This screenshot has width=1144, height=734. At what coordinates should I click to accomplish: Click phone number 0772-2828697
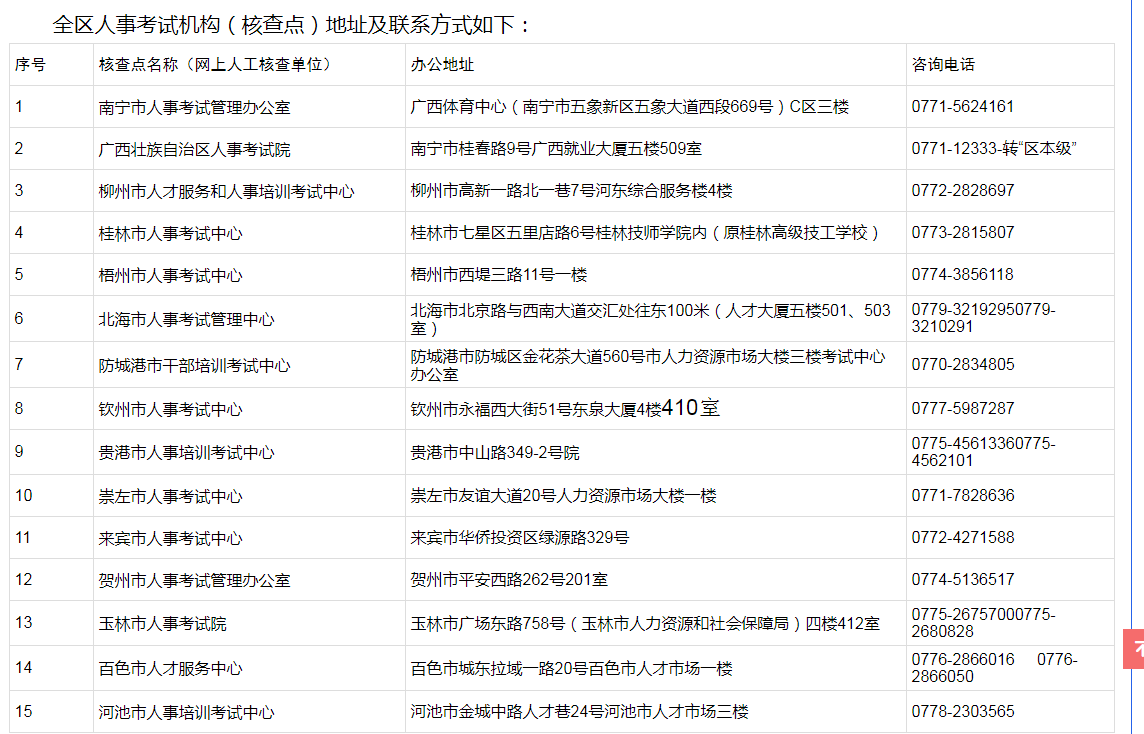pos(962,190)
